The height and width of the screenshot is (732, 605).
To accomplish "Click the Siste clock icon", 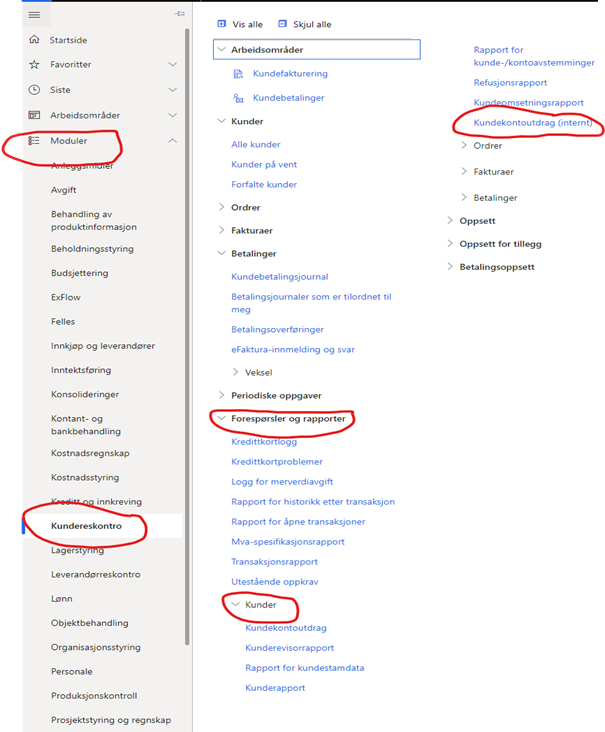I will click(x=34, y=89).
